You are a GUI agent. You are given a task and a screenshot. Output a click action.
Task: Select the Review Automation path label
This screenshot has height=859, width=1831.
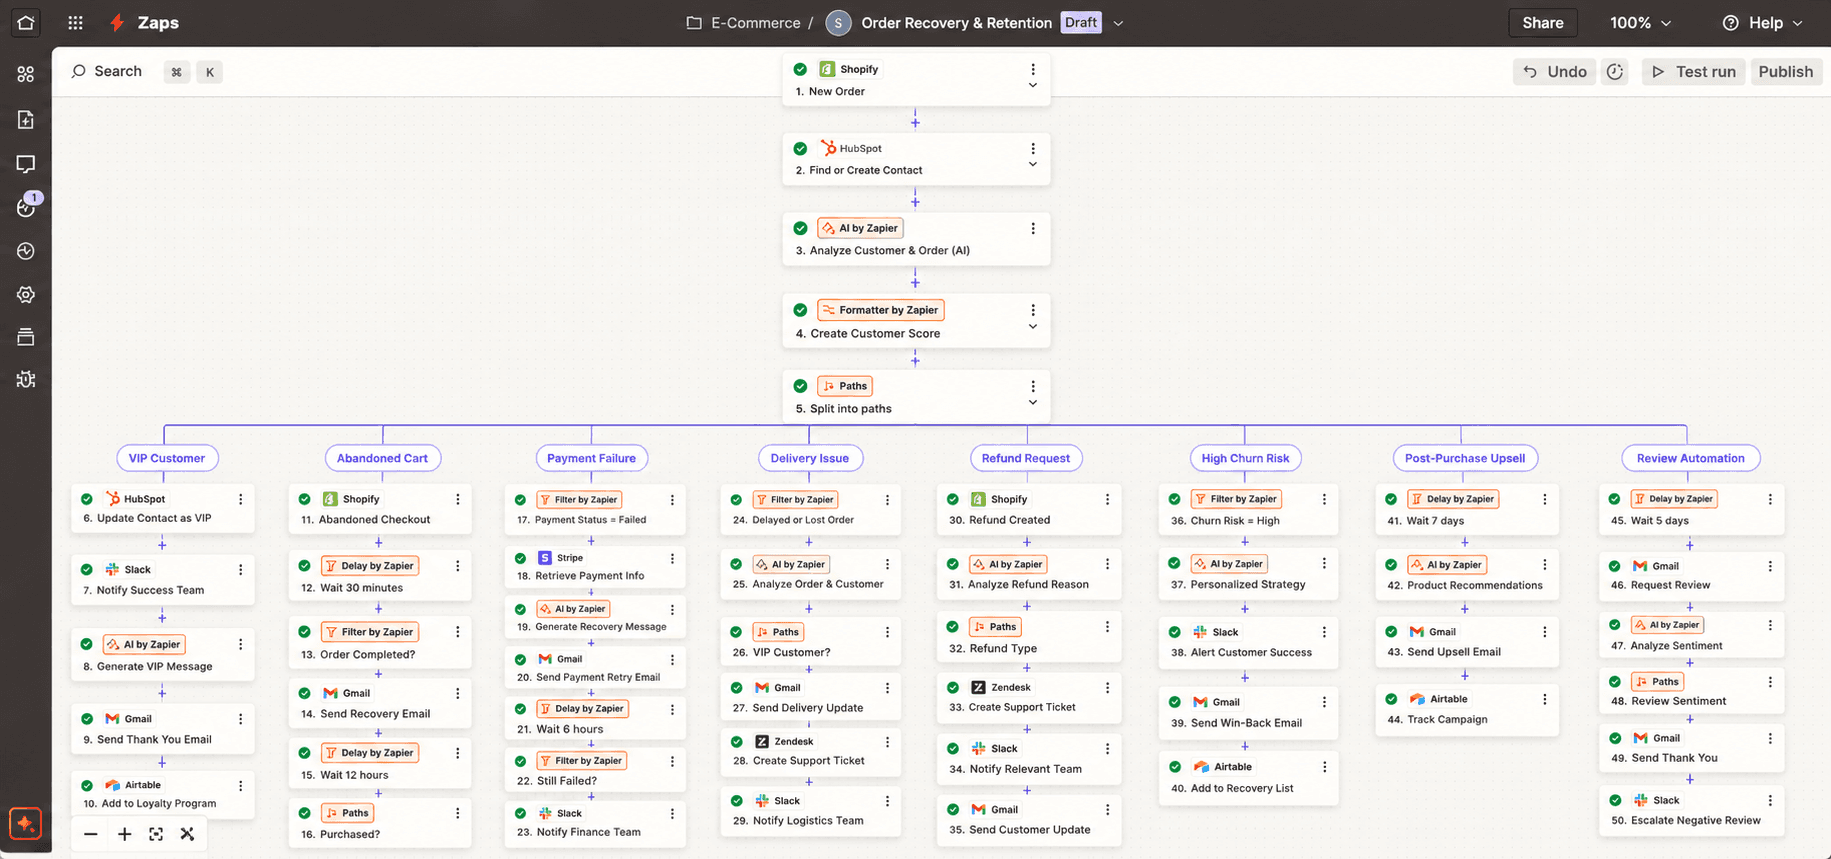tap(1690, 458)
